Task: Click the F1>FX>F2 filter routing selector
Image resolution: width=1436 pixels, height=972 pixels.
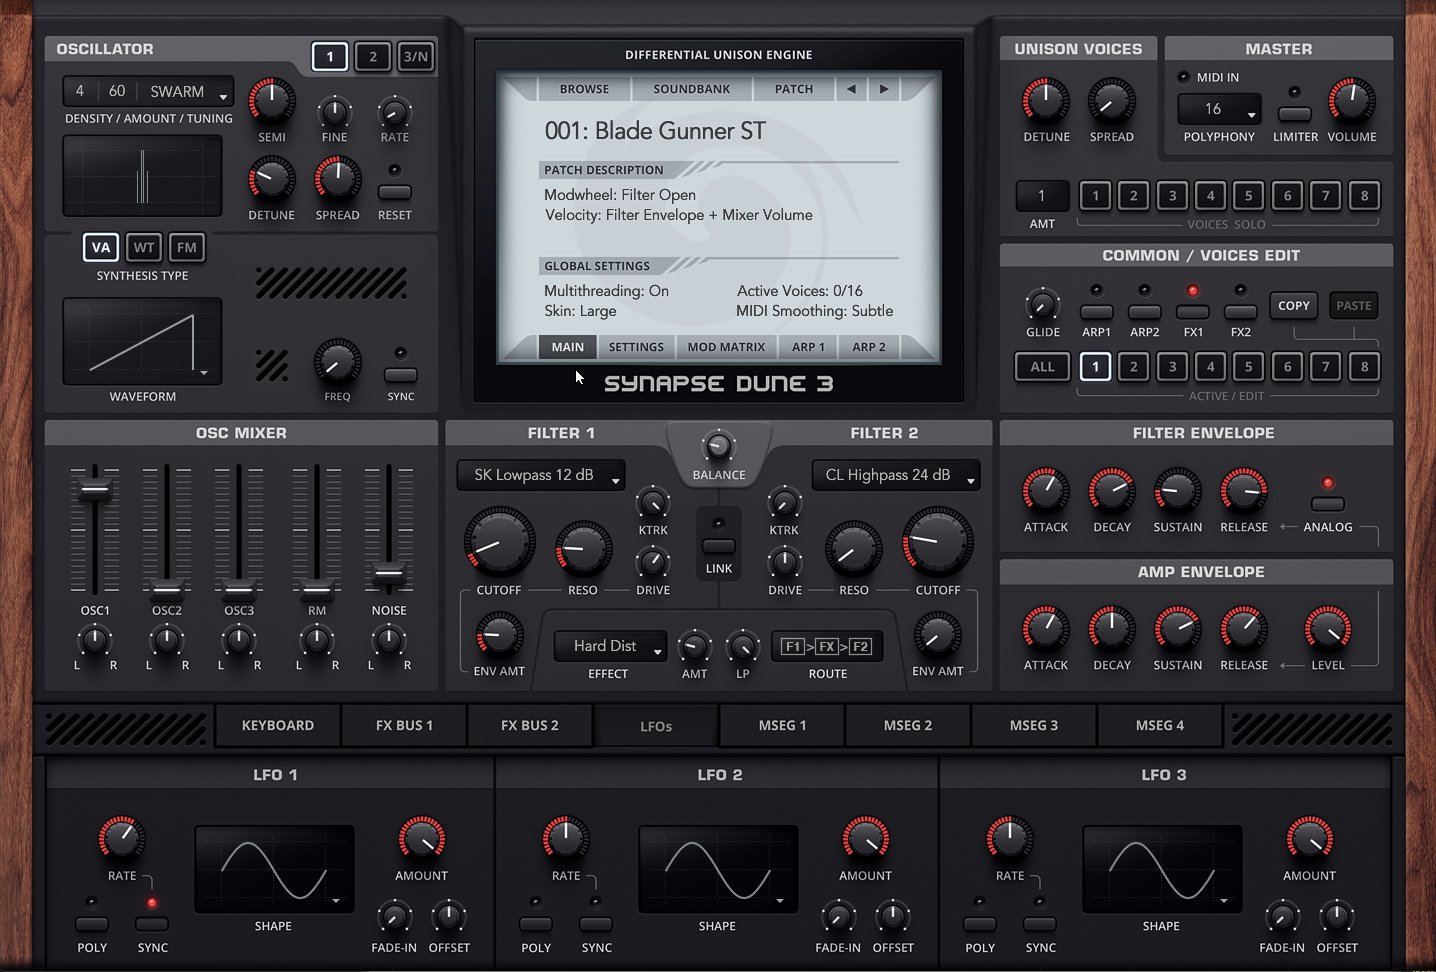Action: click(x=827, y=646)
